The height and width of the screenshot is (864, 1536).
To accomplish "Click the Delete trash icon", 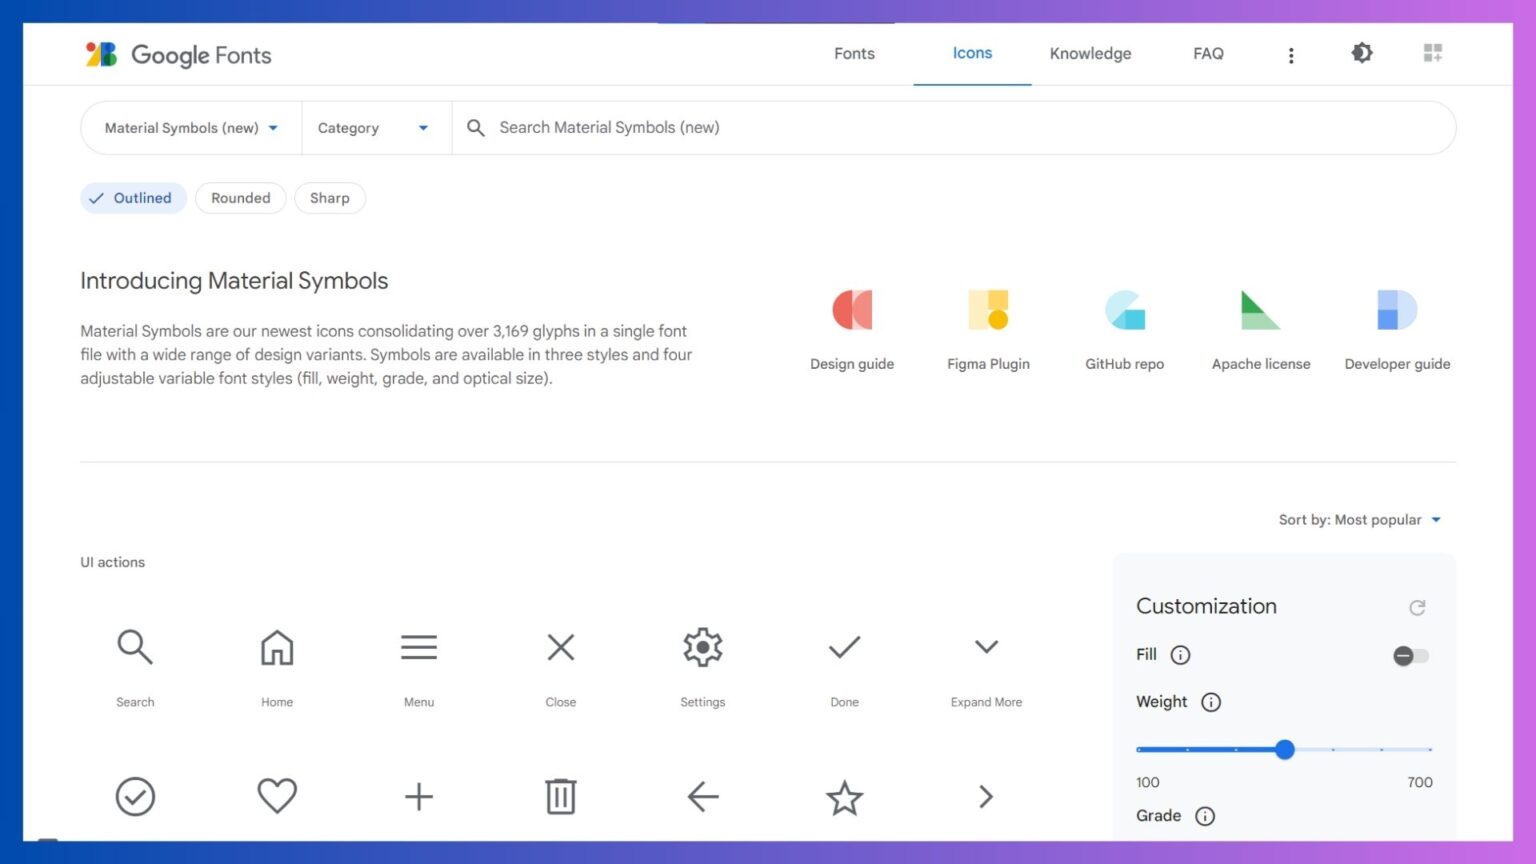I will point(560,797).
